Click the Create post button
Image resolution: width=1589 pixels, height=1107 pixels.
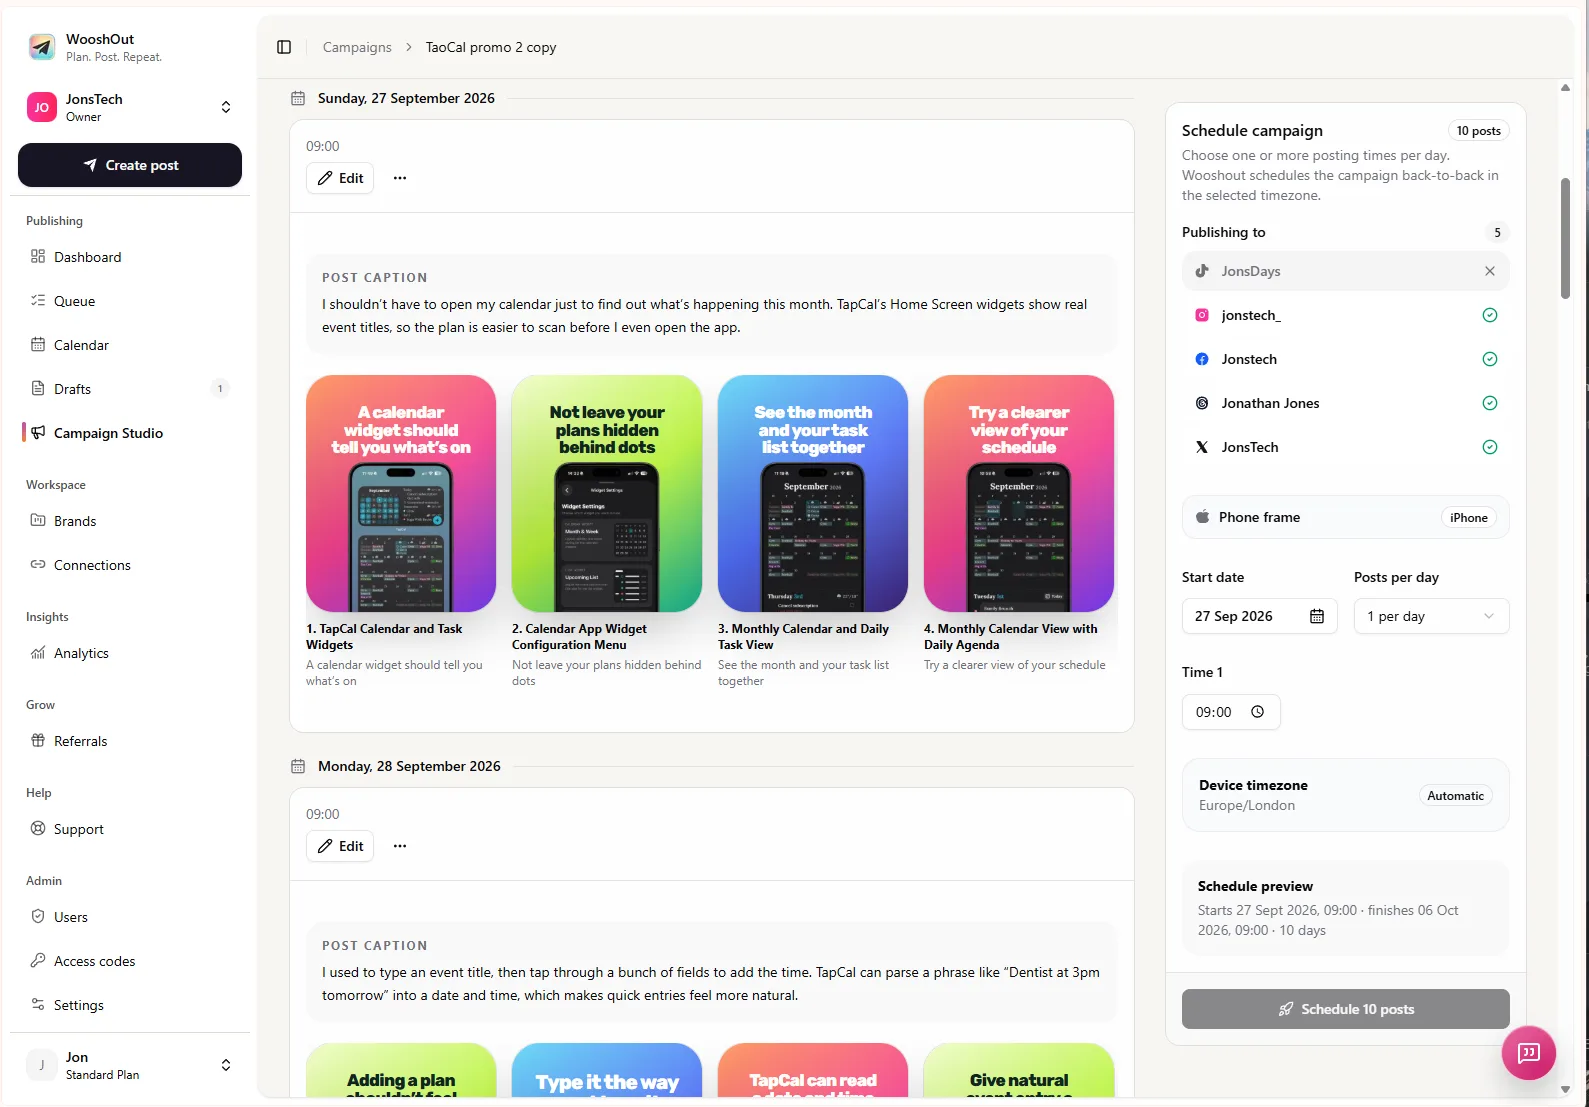click(x=130, y=165)
